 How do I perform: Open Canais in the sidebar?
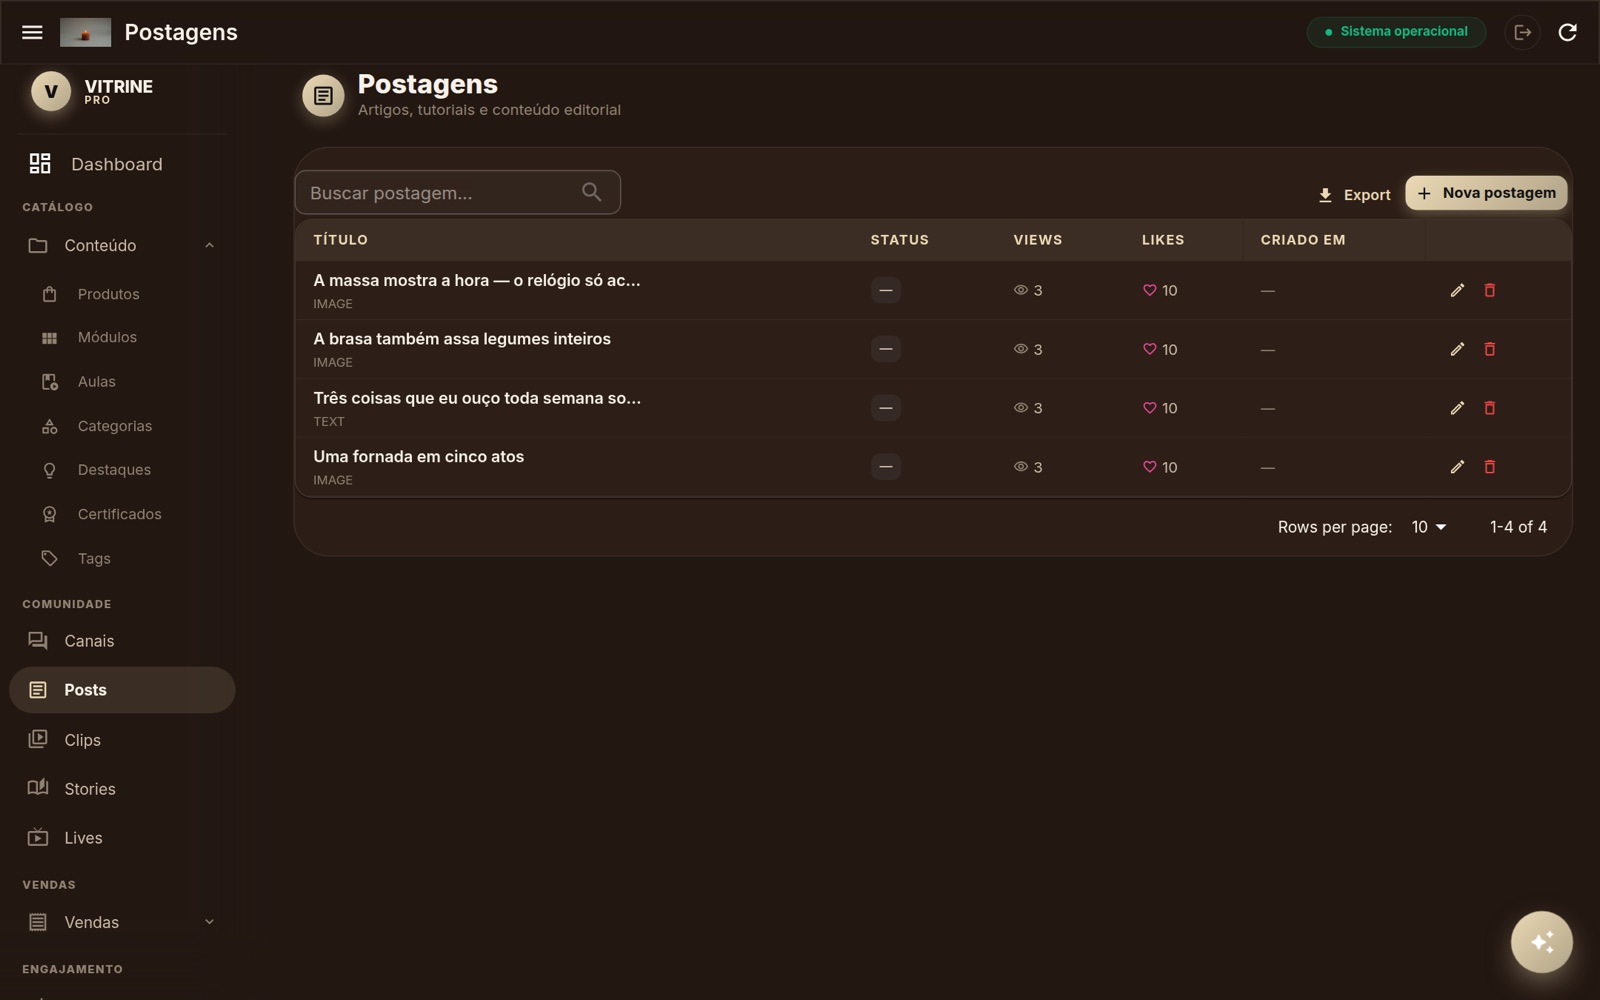(122, 641)
